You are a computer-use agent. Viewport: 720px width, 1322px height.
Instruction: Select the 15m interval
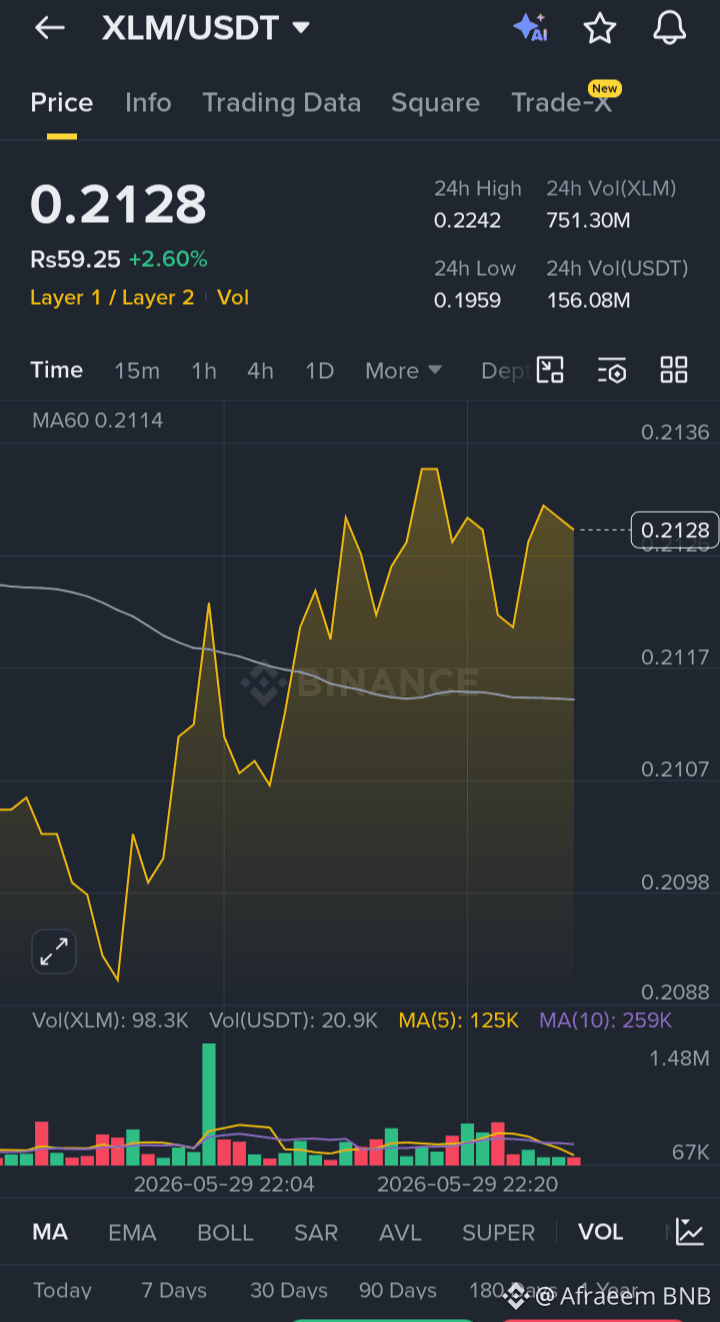coord(137,371)
